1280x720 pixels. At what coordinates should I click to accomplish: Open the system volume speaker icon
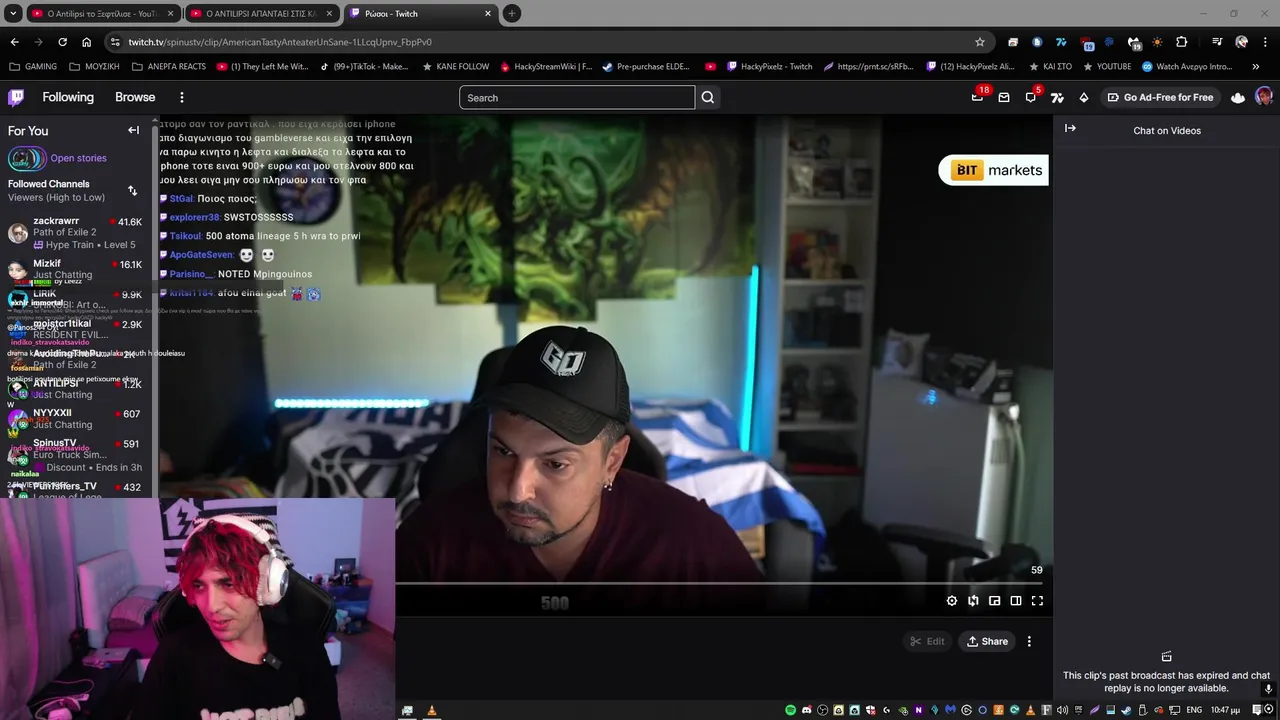click(1062, 710)
